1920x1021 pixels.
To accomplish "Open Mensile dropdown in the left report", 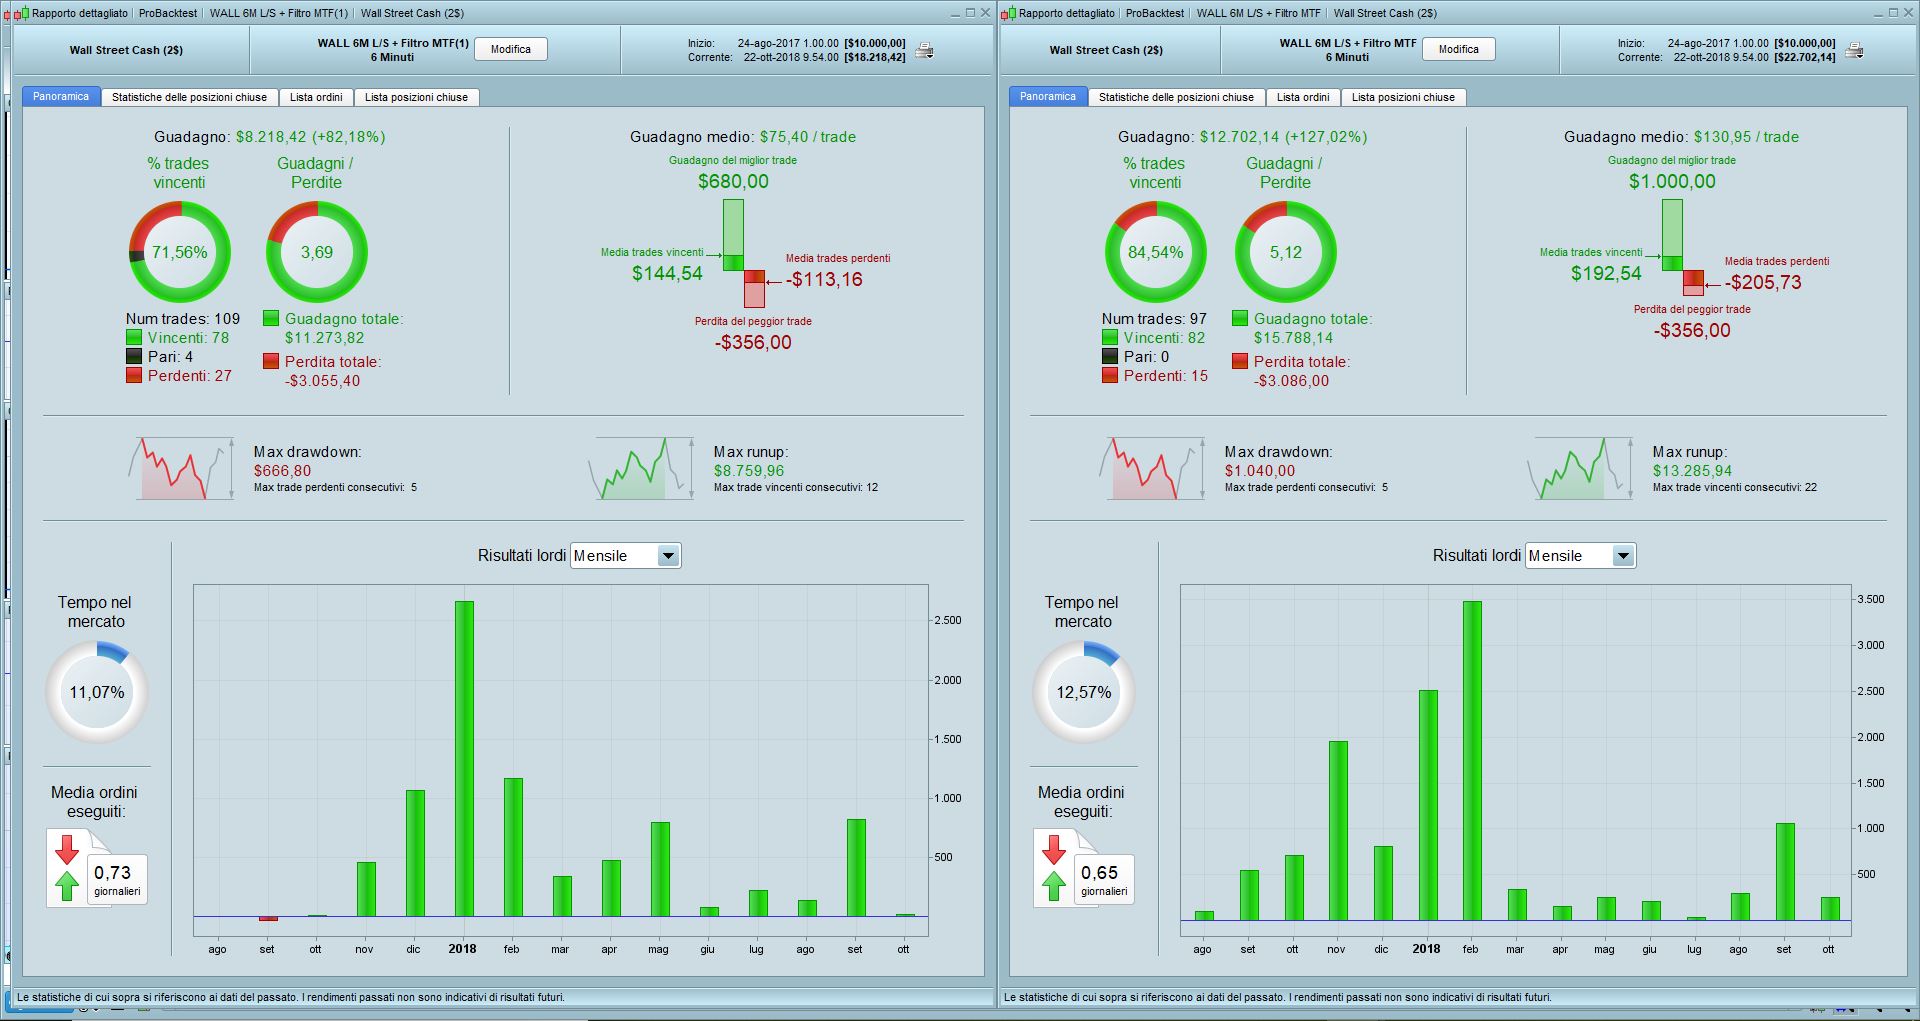I will click(x=625, y=556).
